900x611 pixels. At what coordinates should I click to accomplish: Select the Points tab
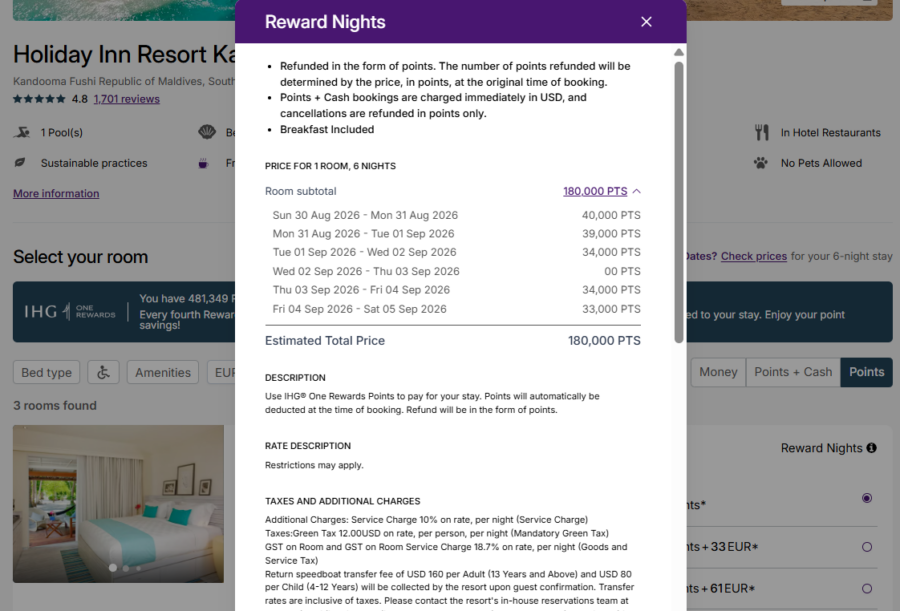pos(866,372)
